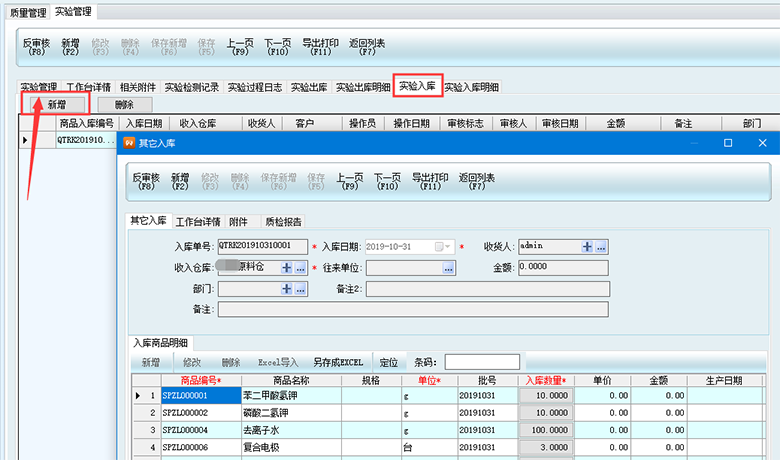Open the 往来单位 lookup ellipsis button
The image size is (780, 460).
[x=449, y=267]
